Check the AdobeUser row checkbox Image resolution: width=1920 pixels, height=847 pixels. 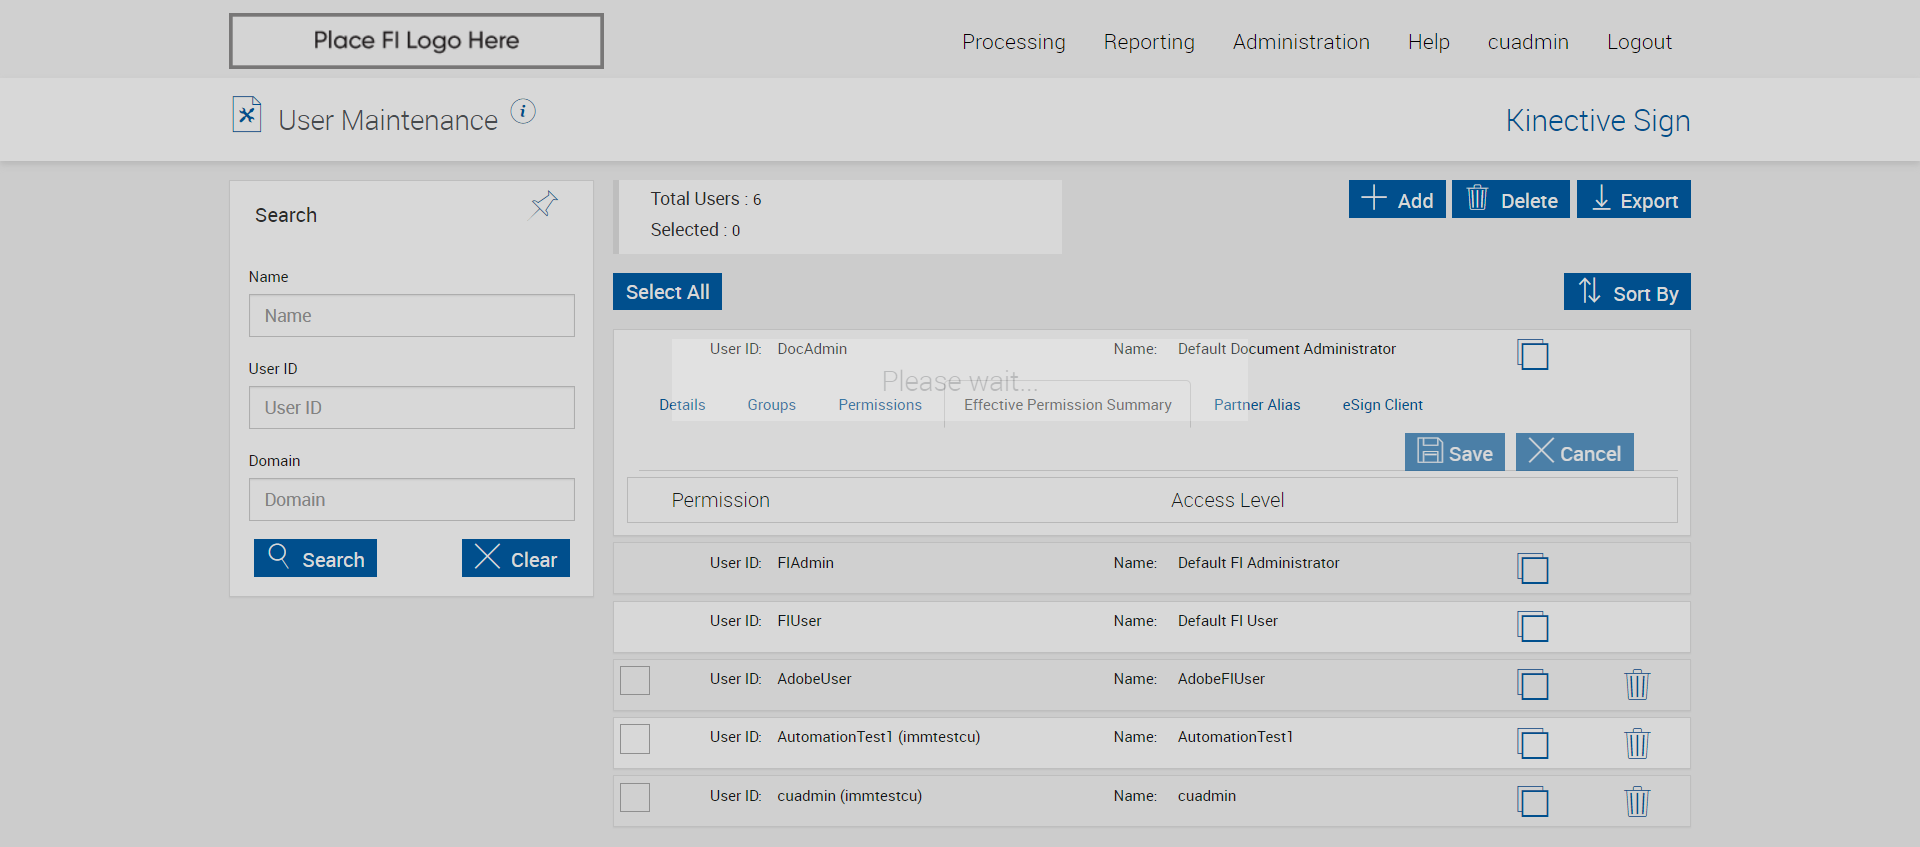635,680
